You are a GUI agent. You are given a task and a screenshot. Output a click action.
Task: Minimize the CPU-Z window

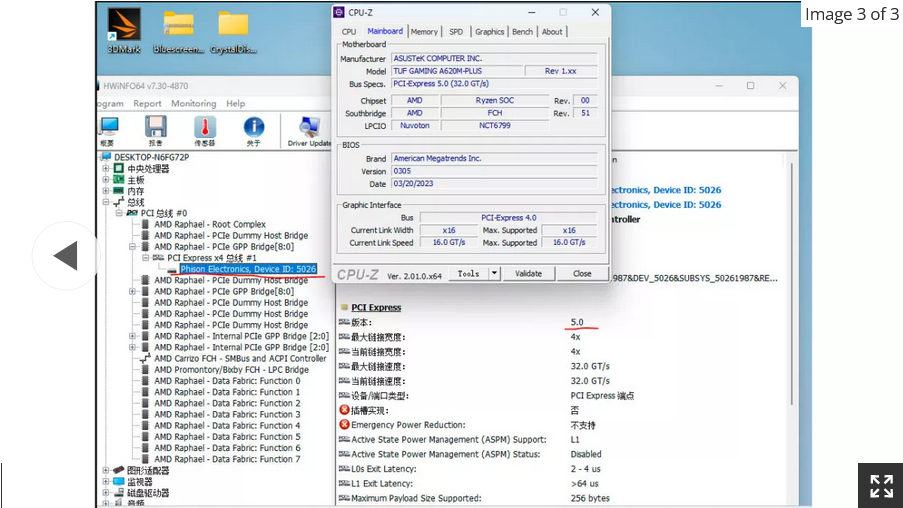click(x=532, y=12)
